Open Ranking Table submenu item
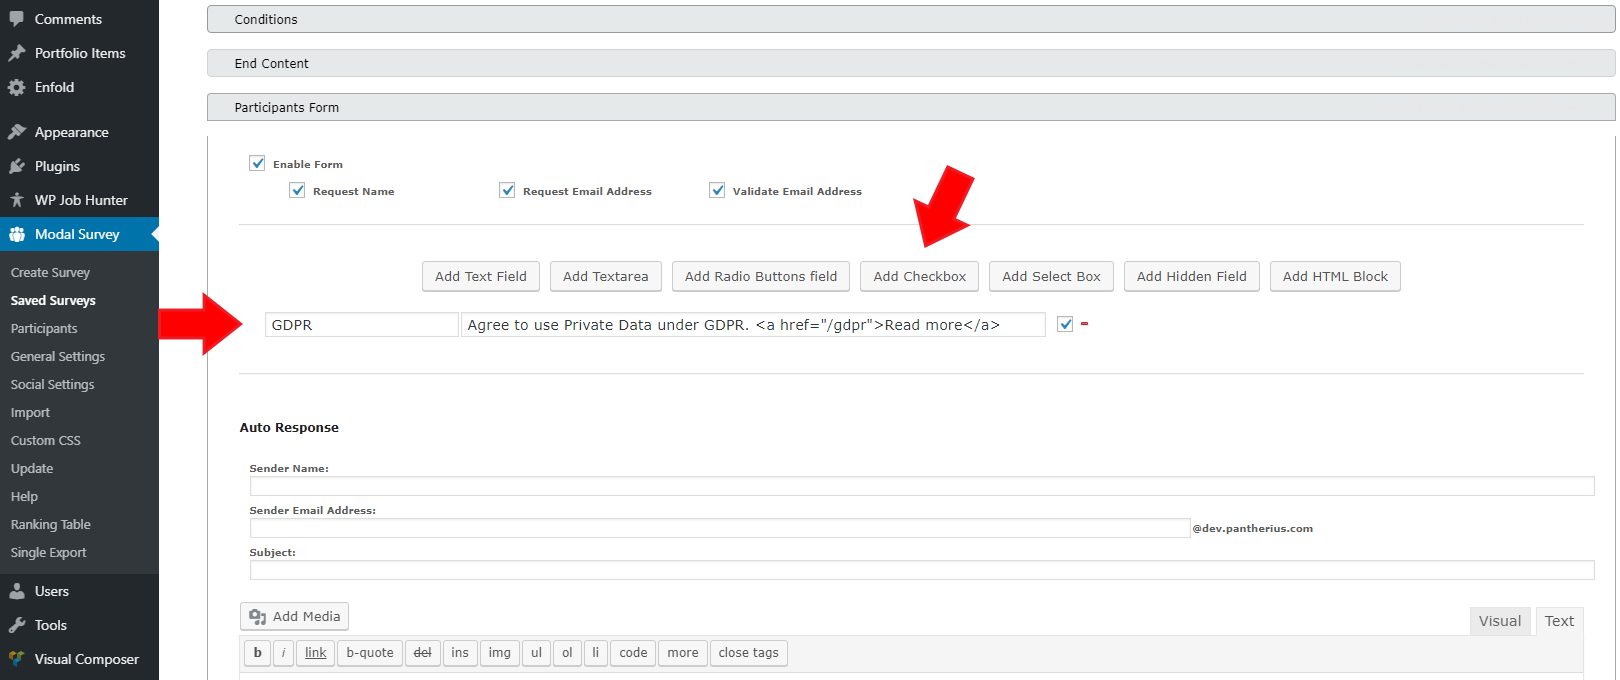The image size is (1620, 680). coord(51,524)
